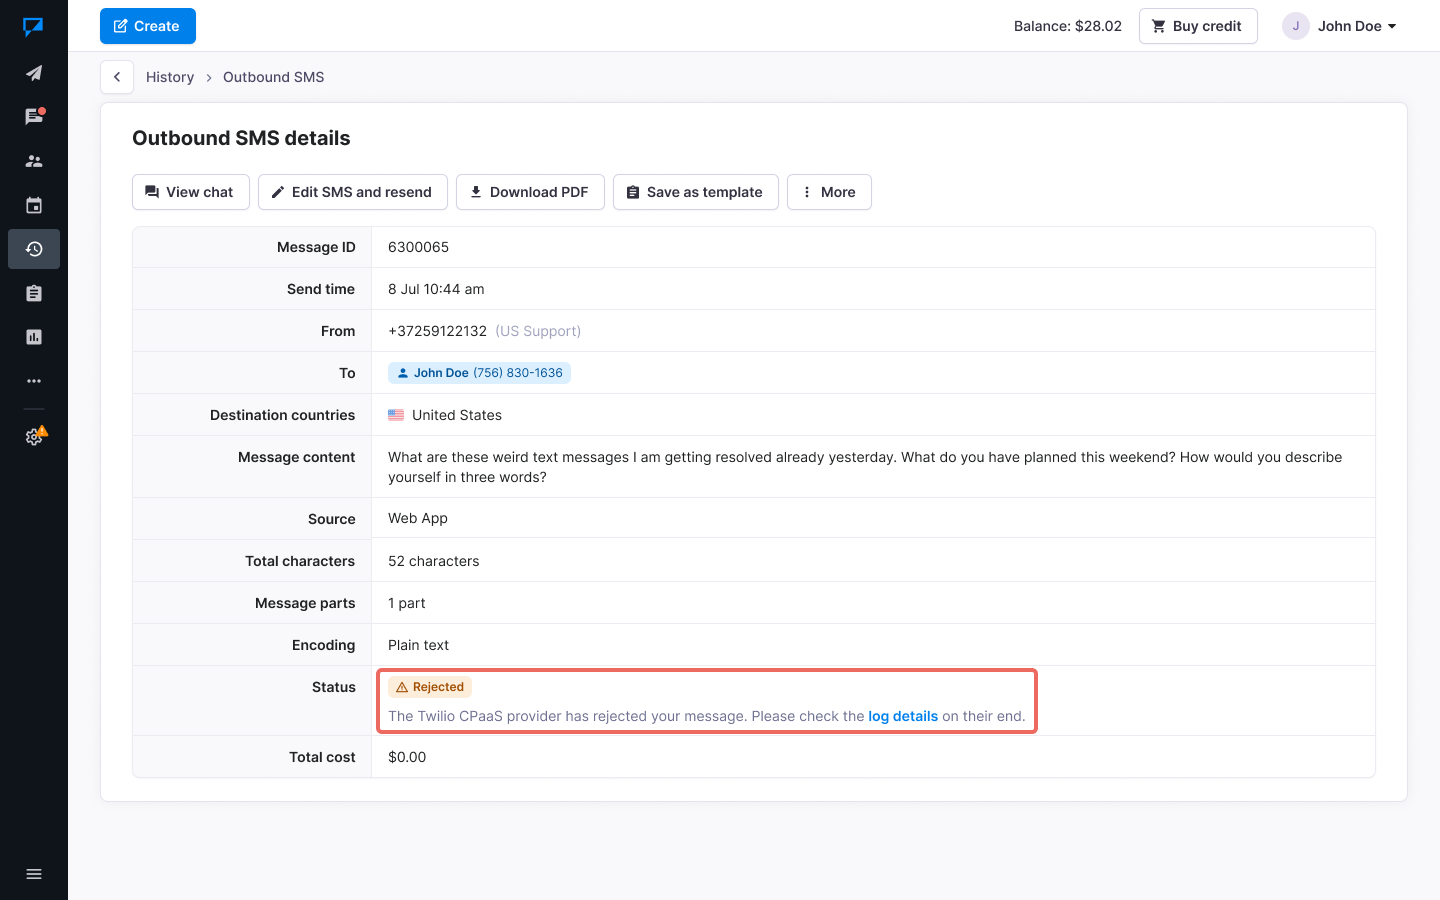
Task: Go to History in the breadcrumb
Action: 170,77
